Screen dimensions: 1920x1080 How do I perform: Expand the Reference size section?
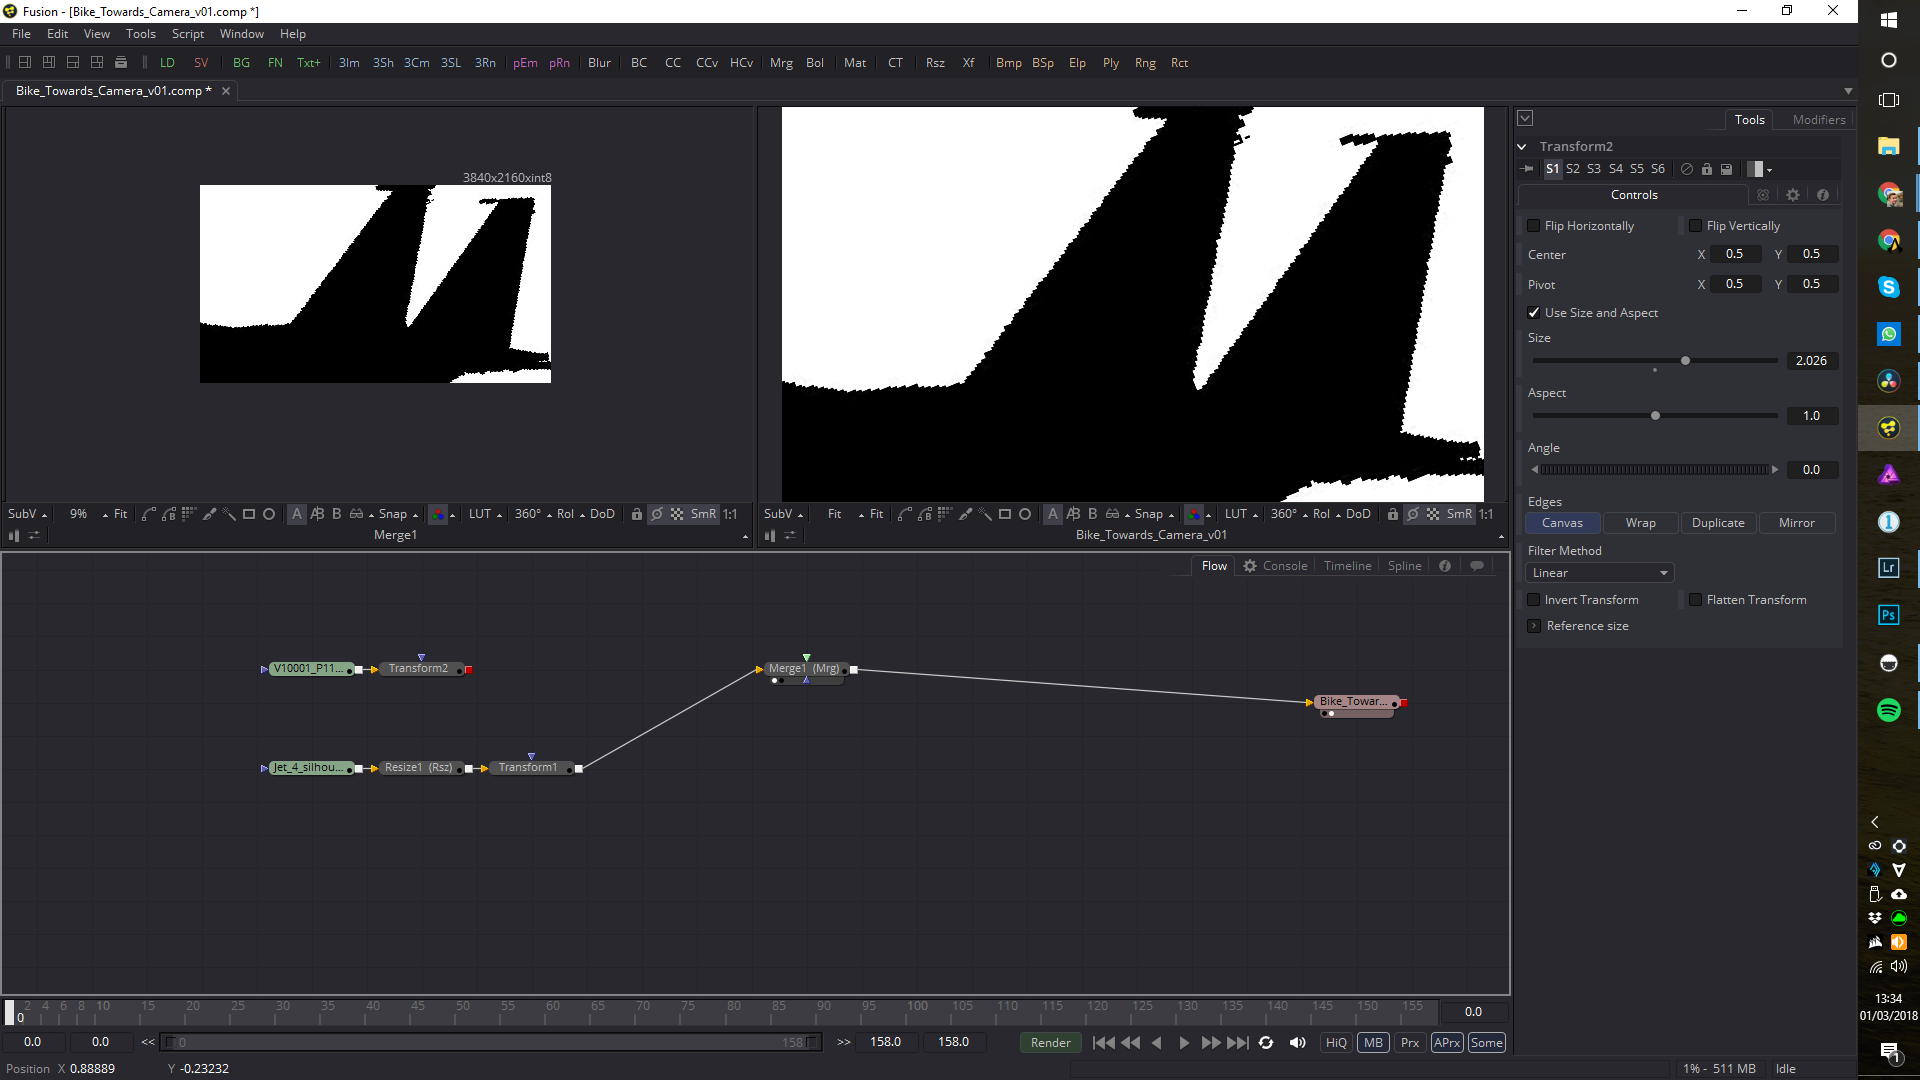coord(1534,626)
